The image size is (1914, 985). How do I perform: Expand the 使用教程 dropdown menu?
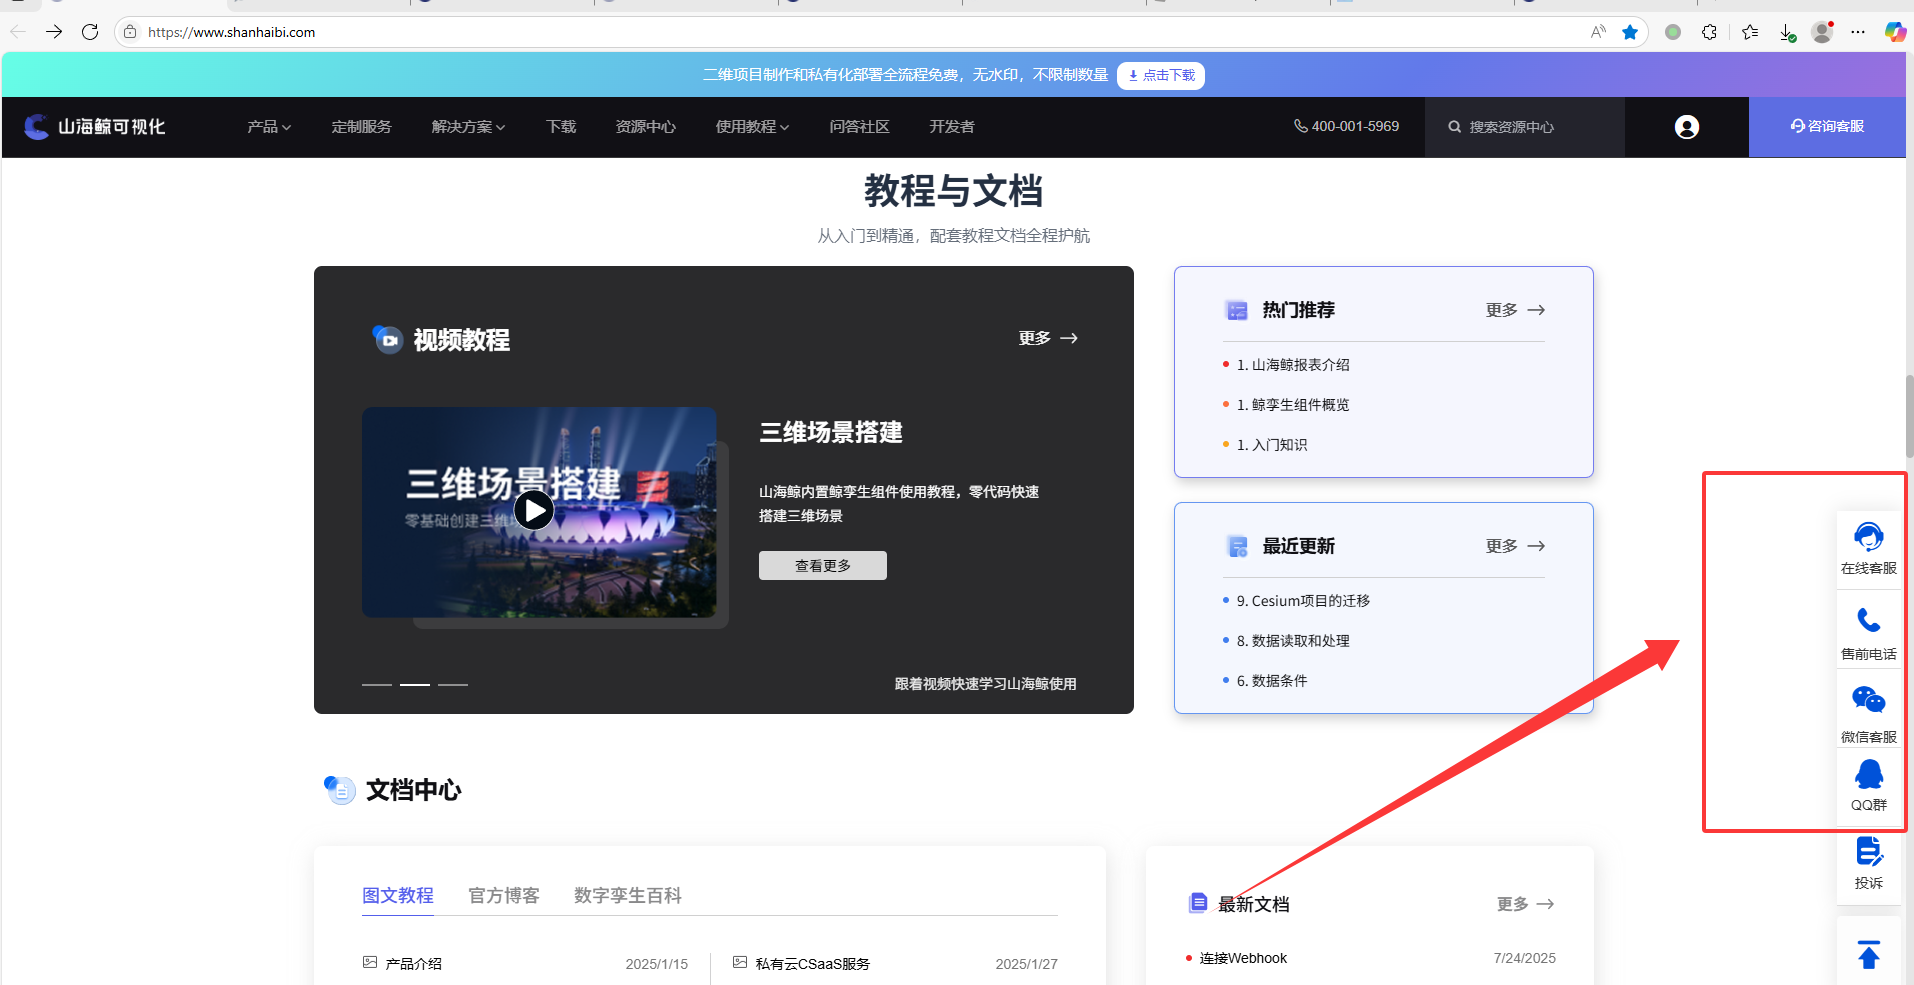click(x=752, y=127)
